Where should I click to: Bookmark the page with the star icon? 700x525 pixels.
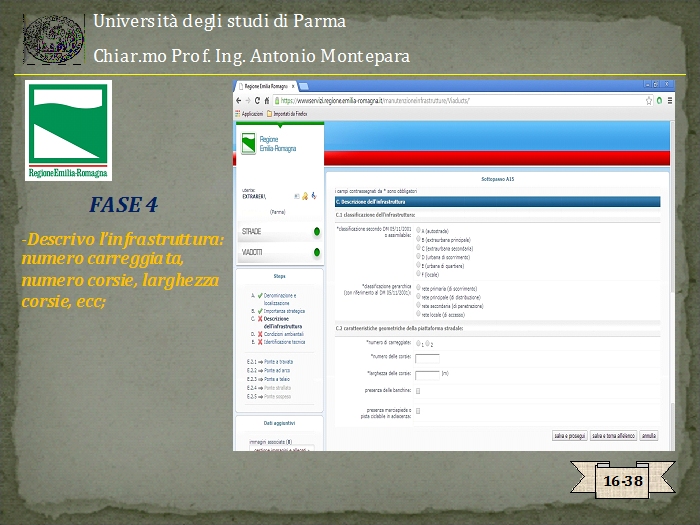tap(647, 101)
